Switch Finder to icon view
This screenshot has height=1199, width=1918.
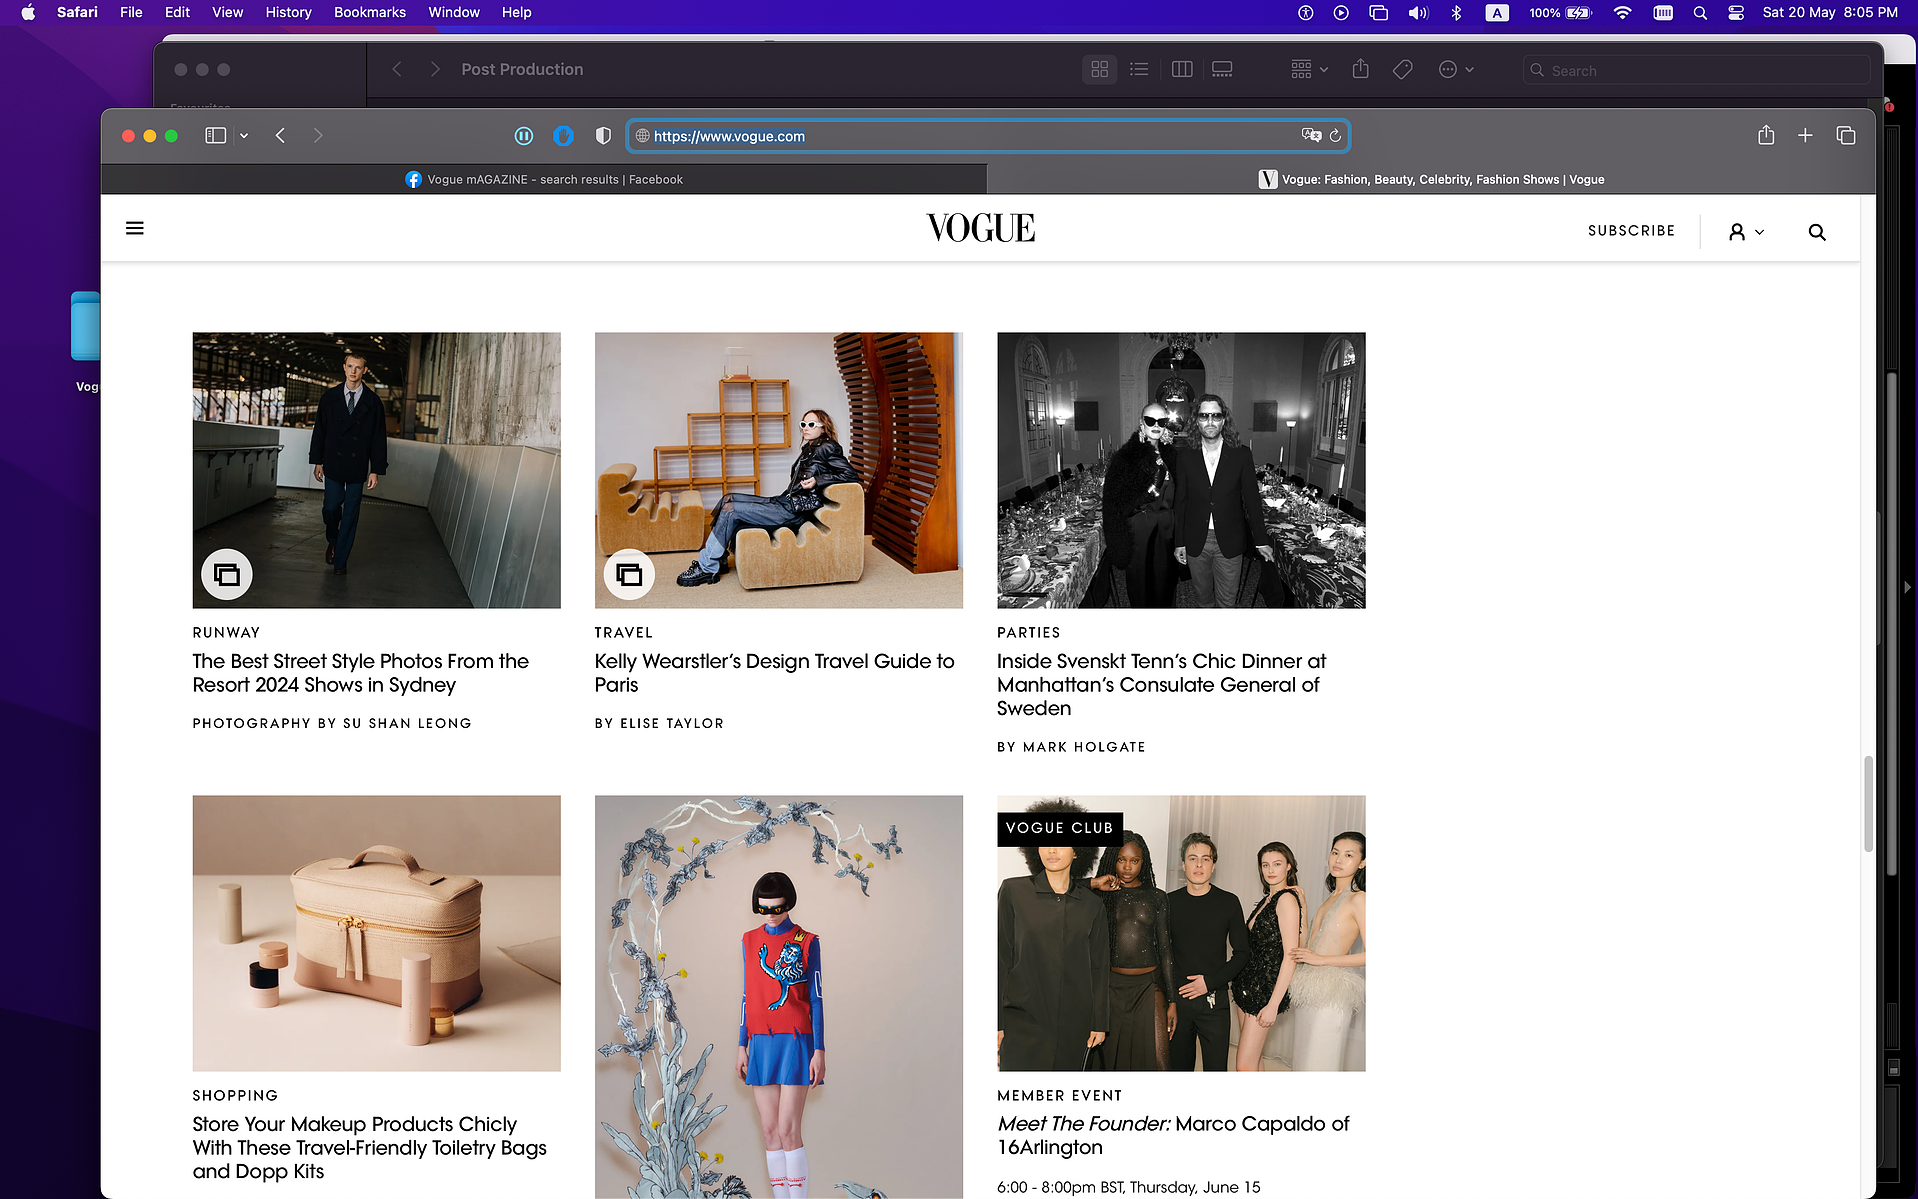tap(1099, 69)
